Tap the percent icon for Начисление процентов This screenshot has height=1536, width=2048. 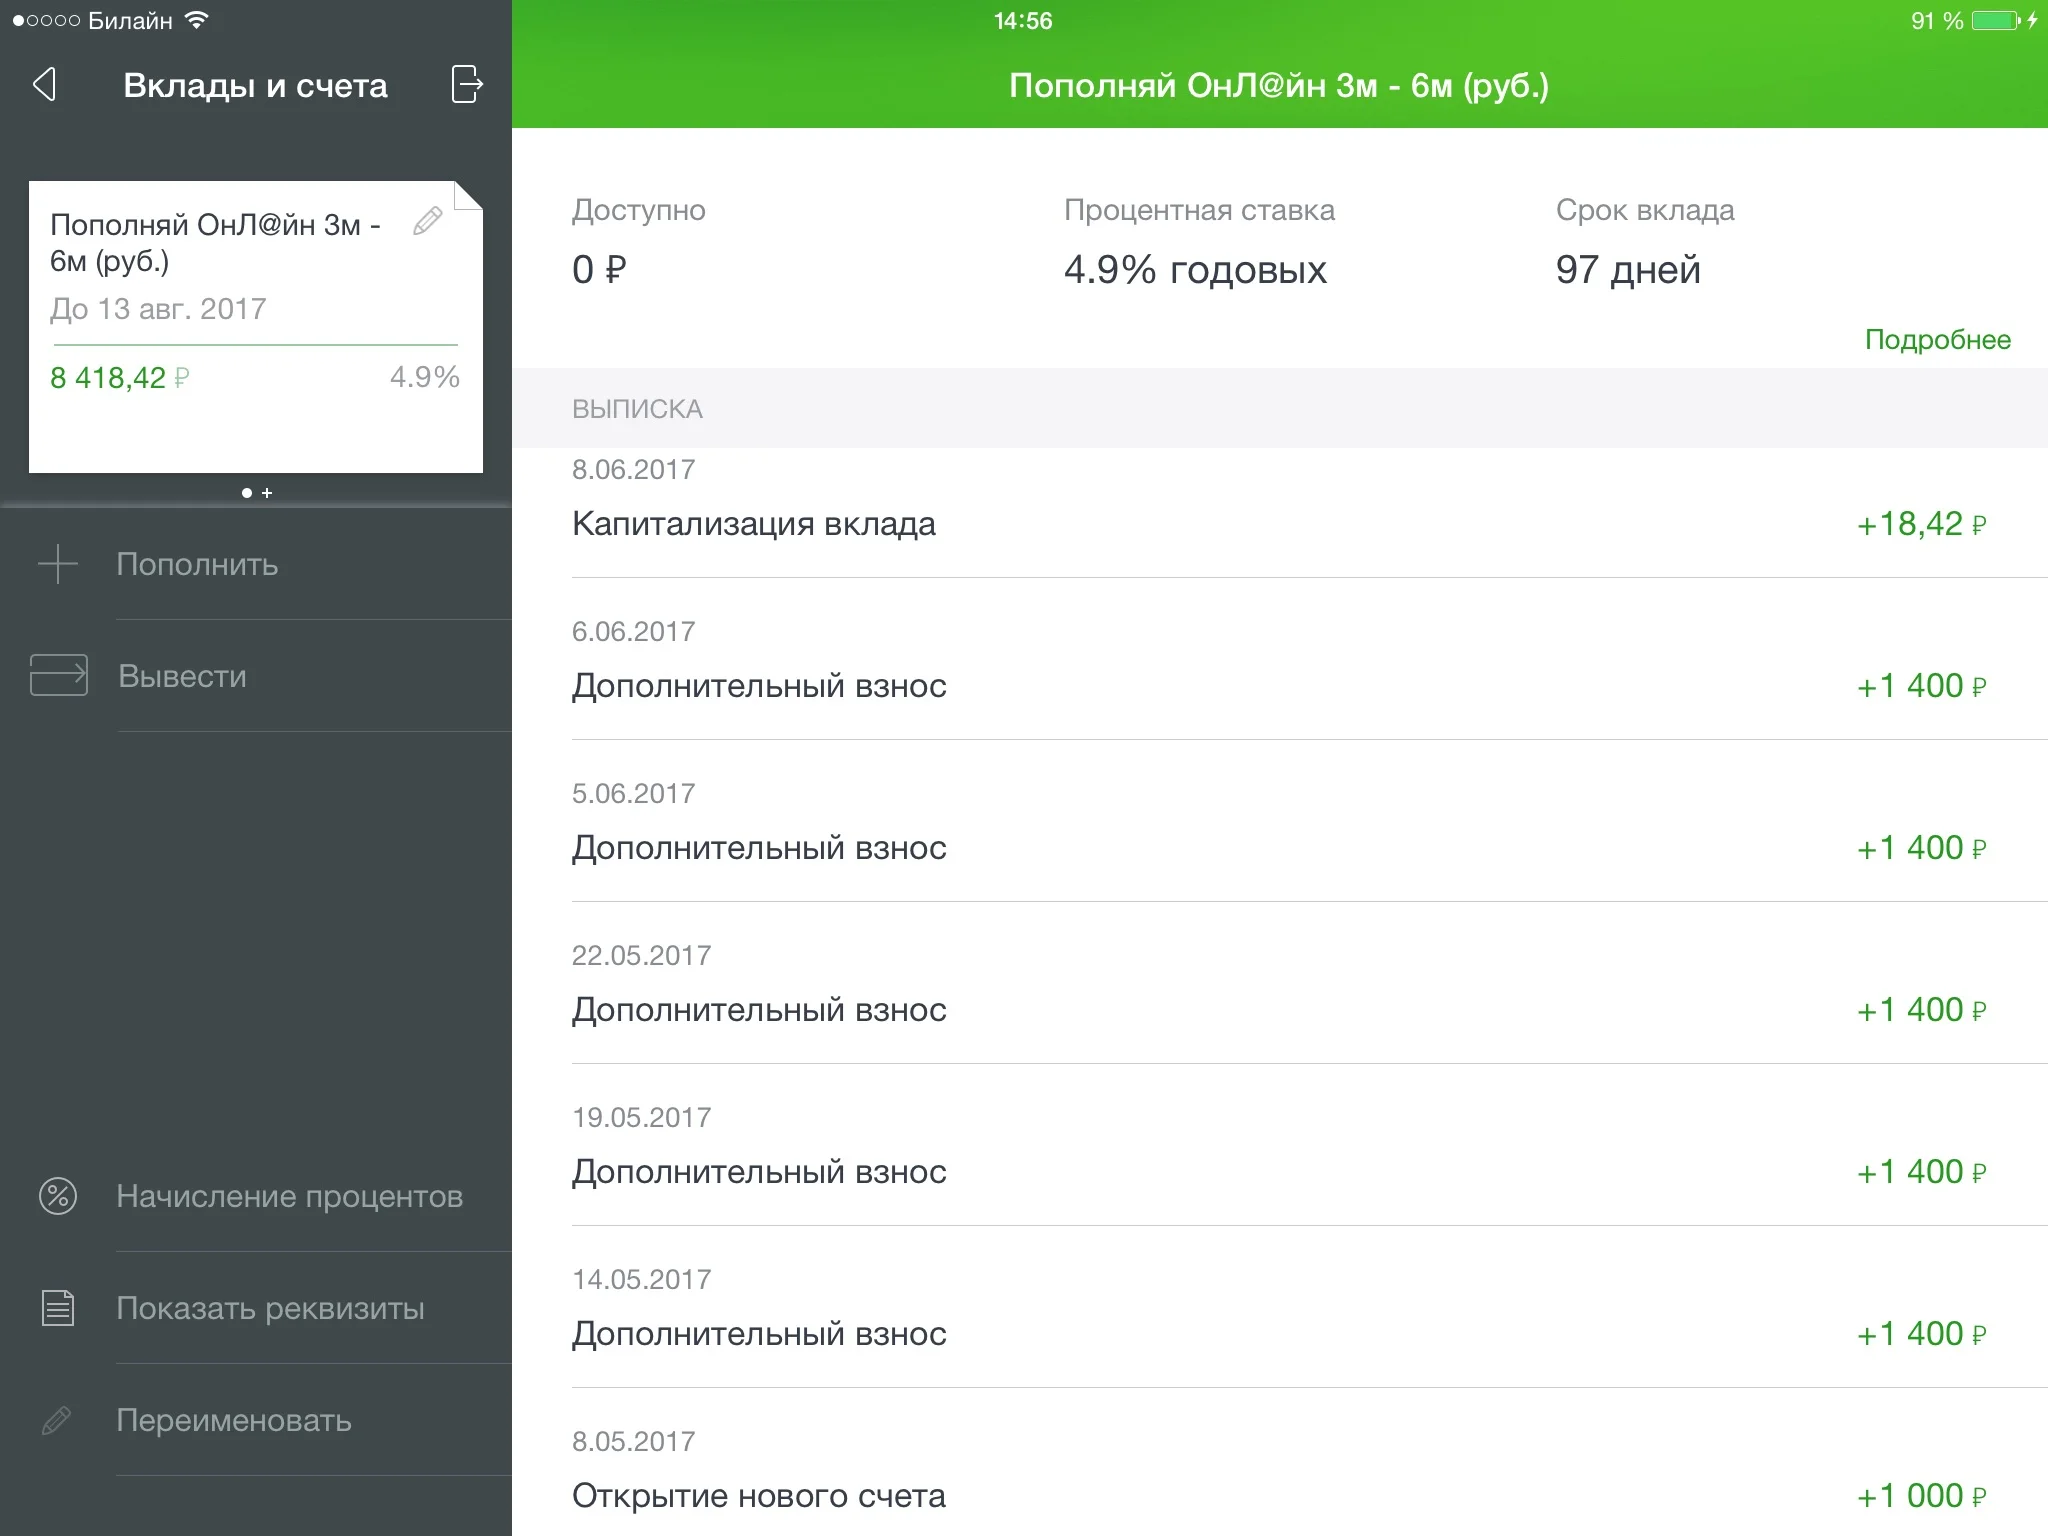pyautogui.click(x=58, y=1196)
